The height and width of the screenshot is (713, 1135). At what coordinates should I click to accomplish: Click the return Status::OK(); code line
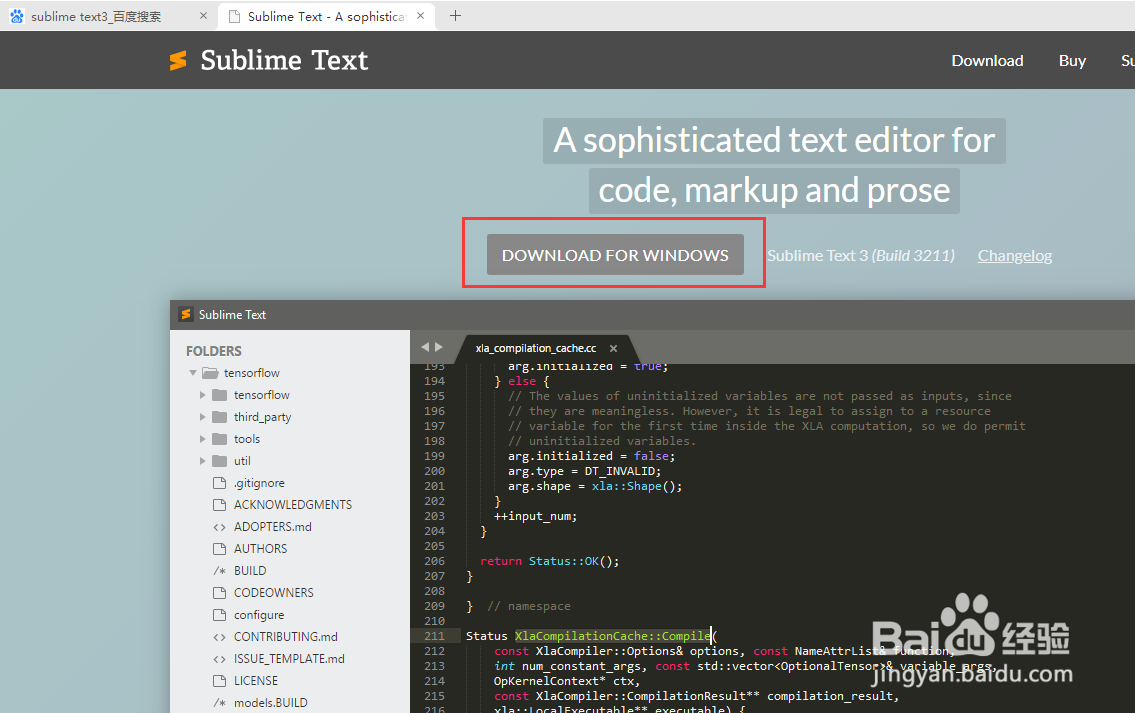(549, 561)
